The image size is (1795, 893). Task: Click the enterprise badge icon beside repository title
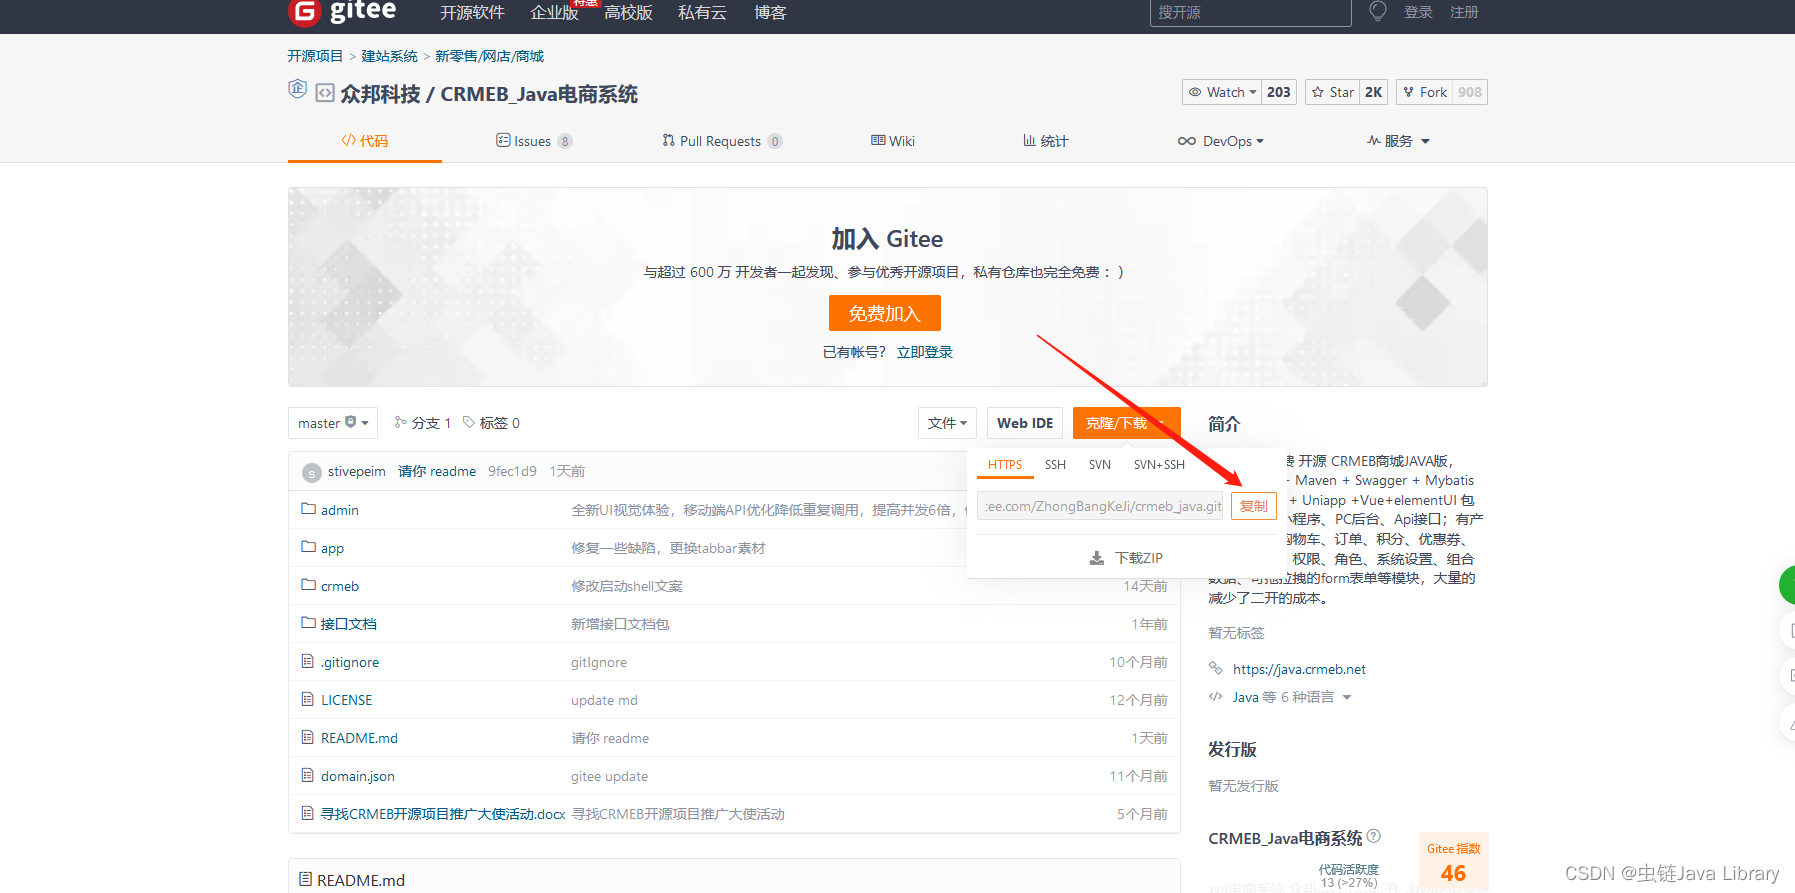(x=297, y=89)
